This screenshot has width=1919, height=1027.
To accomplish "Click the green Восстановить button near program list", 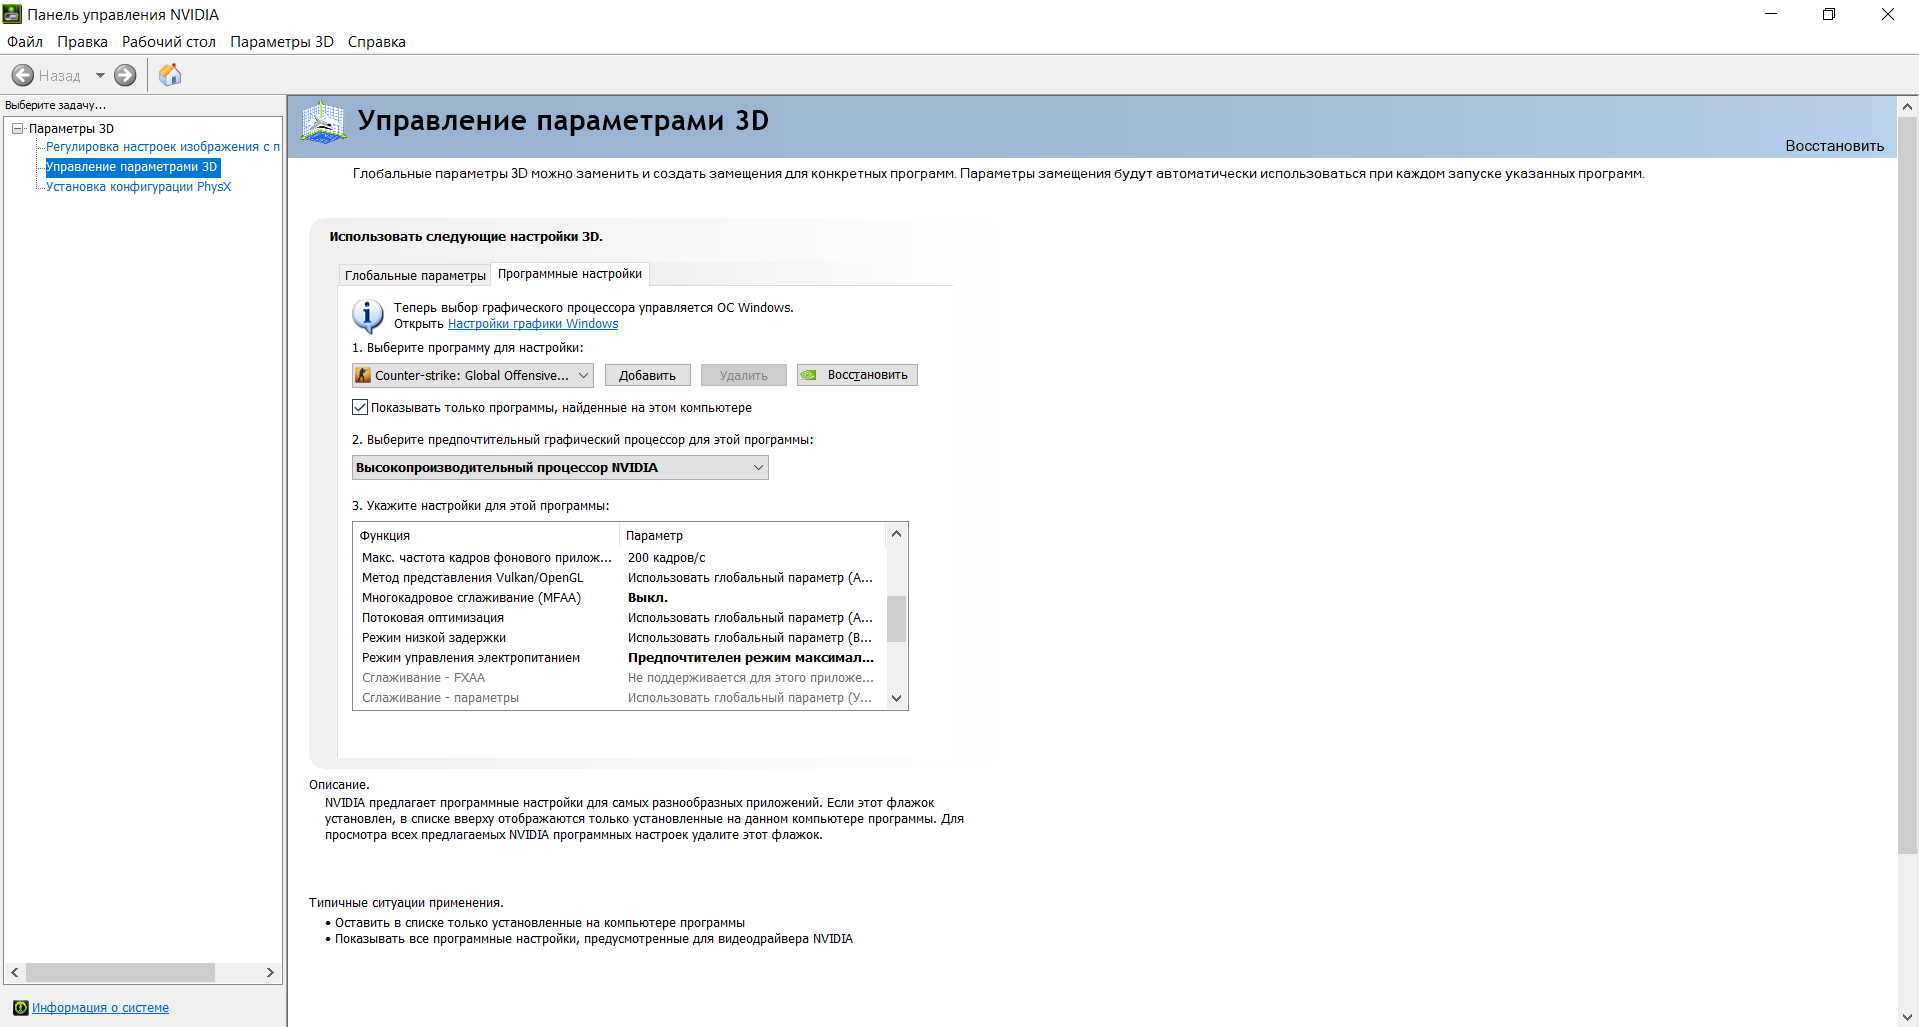I will 857,375.
